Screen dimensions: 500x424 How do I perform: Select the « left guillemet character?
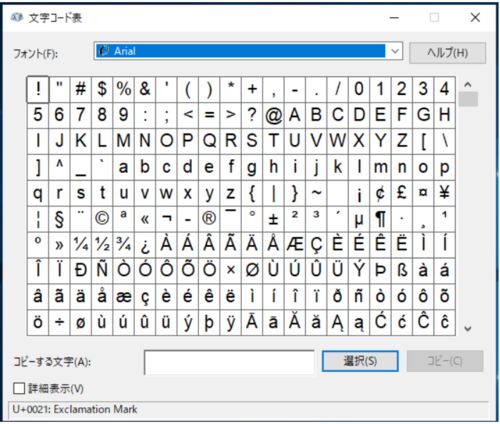click(x=145, y=219)
